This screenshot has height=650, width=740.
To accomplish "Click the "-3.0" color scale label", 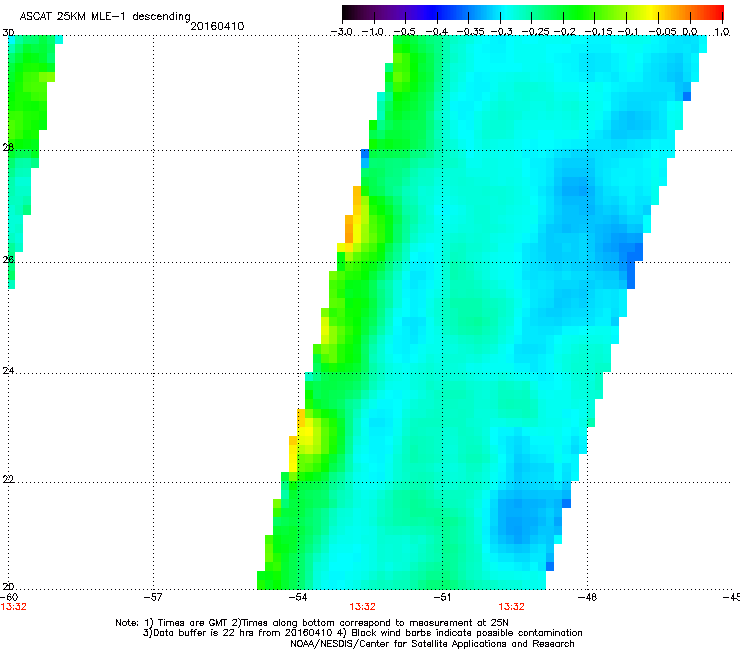I will (x=342, y=32).
